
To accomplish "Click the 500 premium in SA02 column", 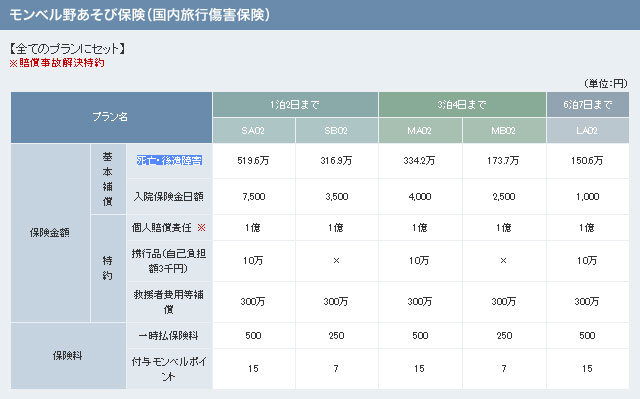I will pyautogui.click(x=253, y=336).
